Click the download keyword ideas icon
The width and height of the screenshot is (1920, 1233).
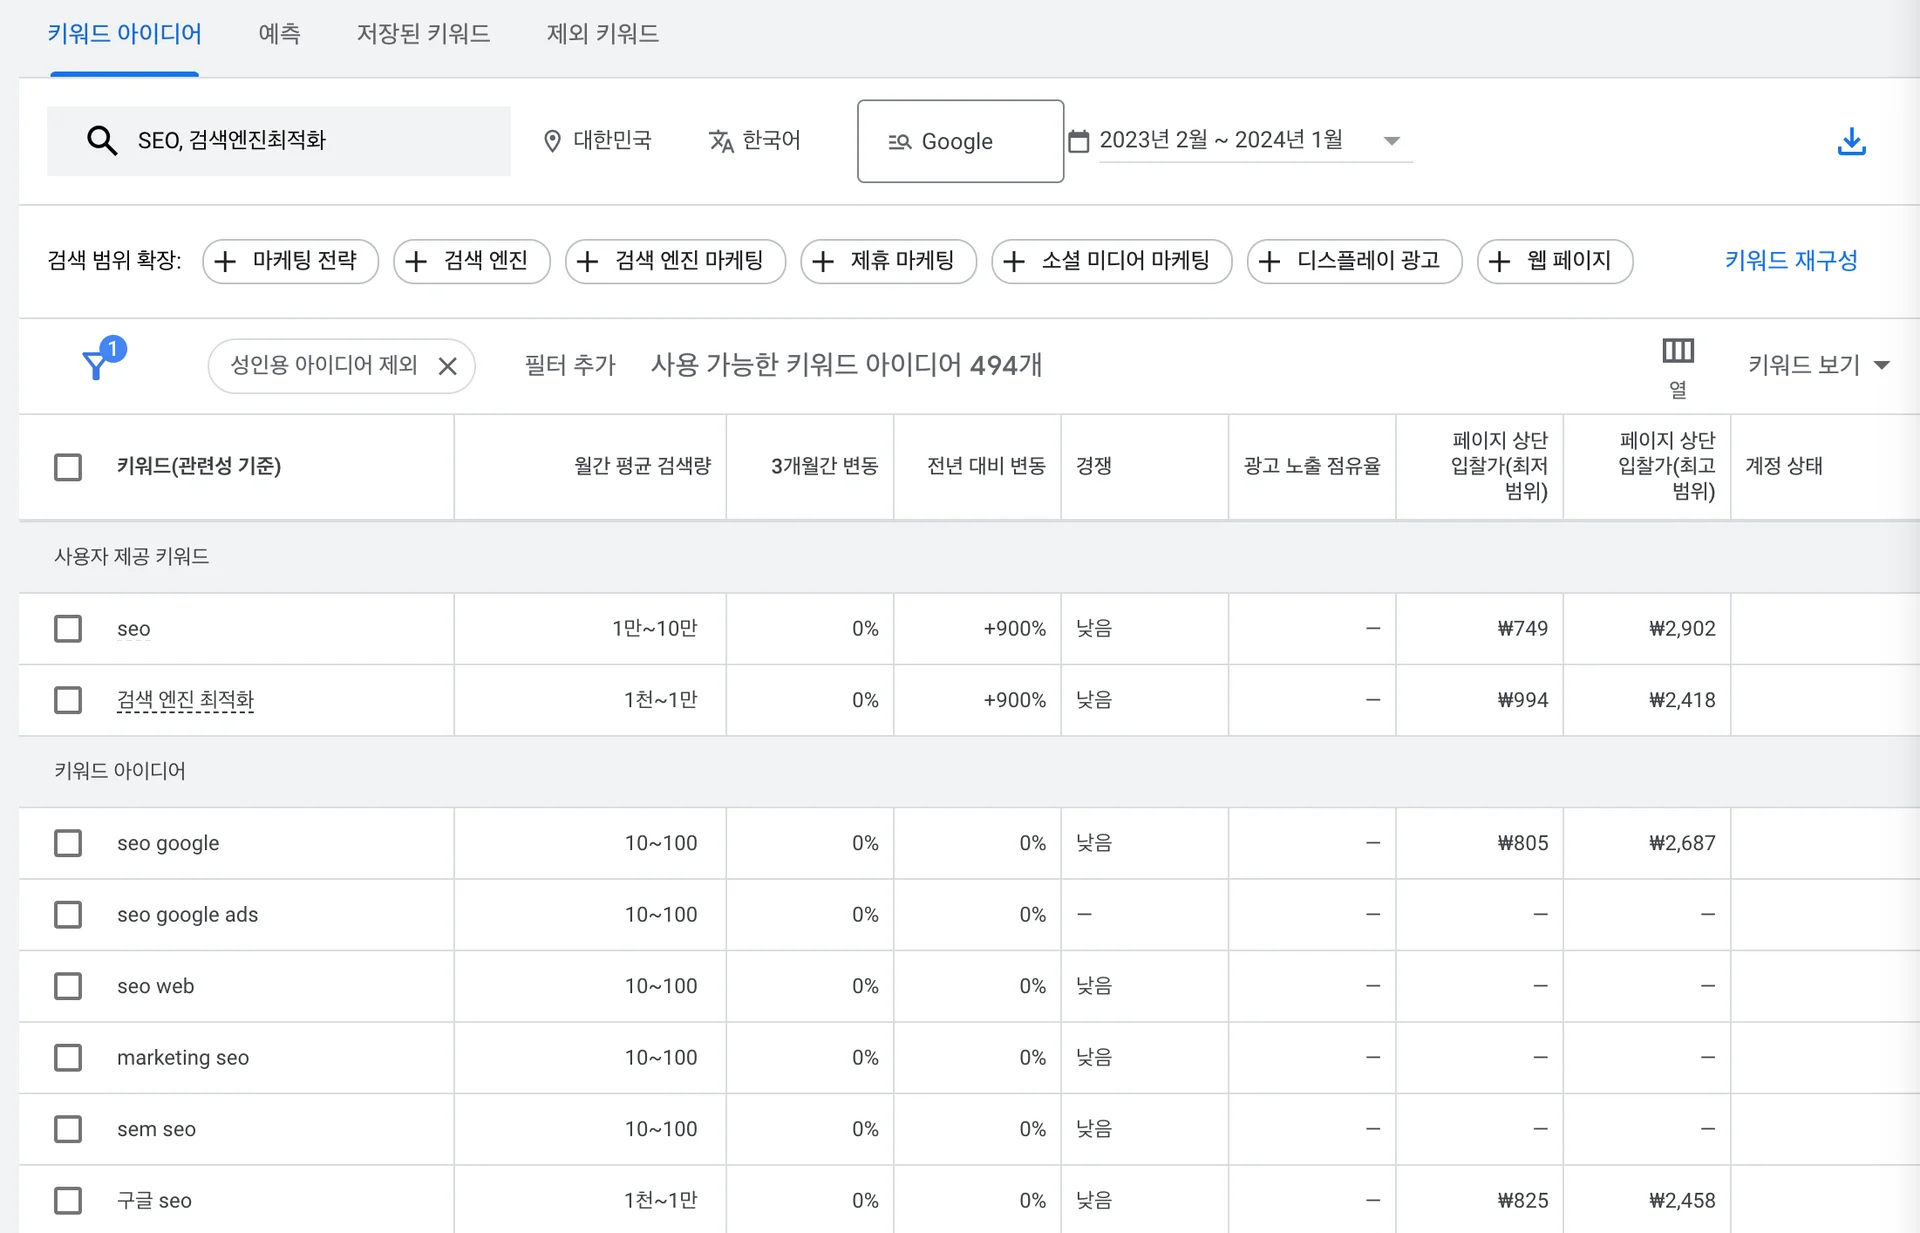click(1853, 141)
